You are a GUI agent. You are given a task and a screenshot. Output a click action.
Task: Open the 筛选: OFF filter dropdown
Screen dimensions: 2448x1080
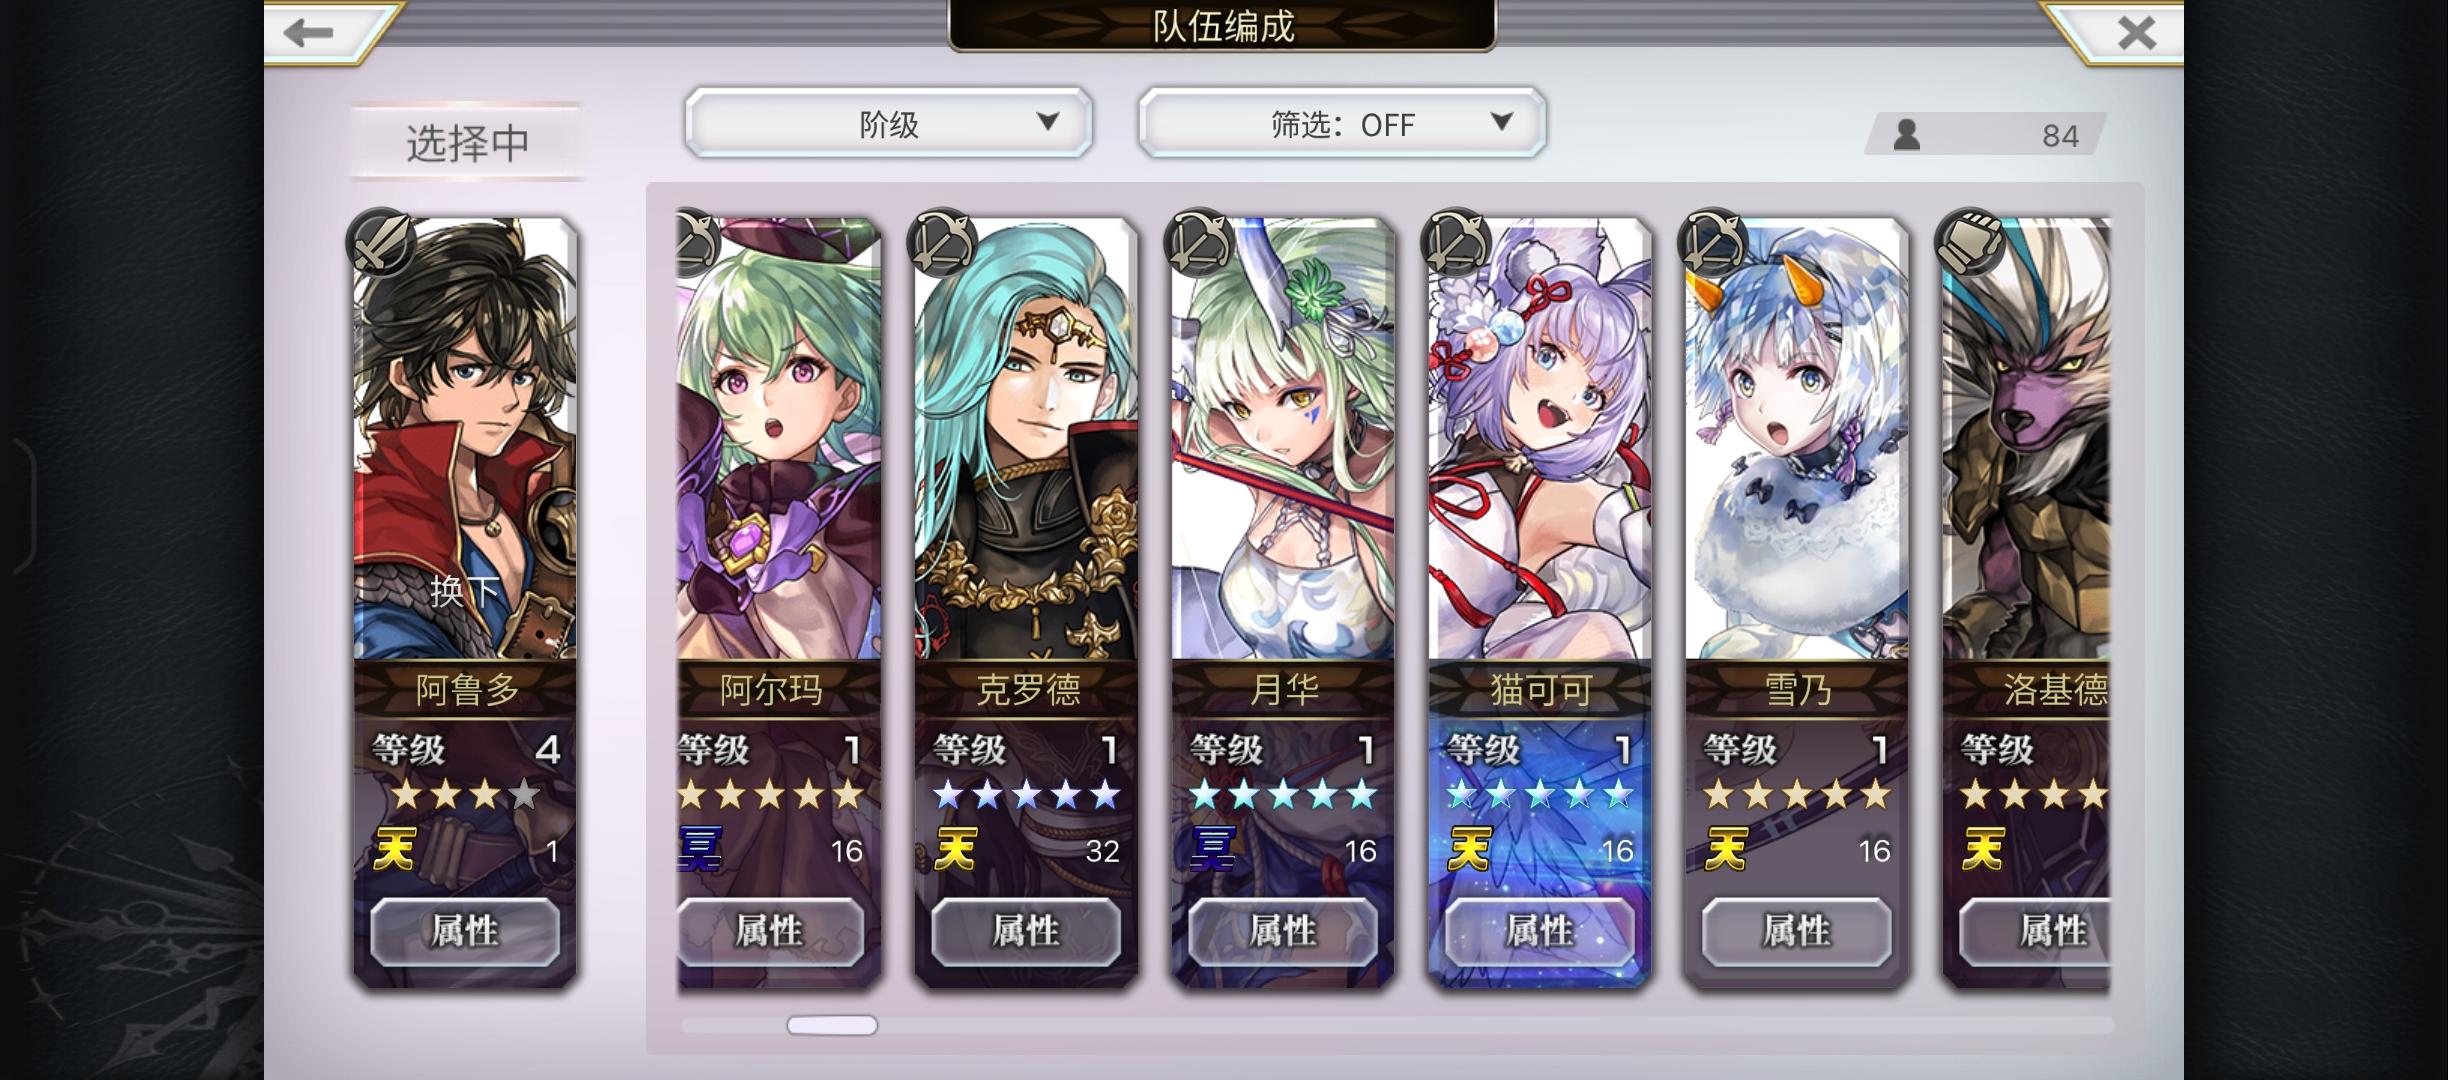tap(1342, 123)
